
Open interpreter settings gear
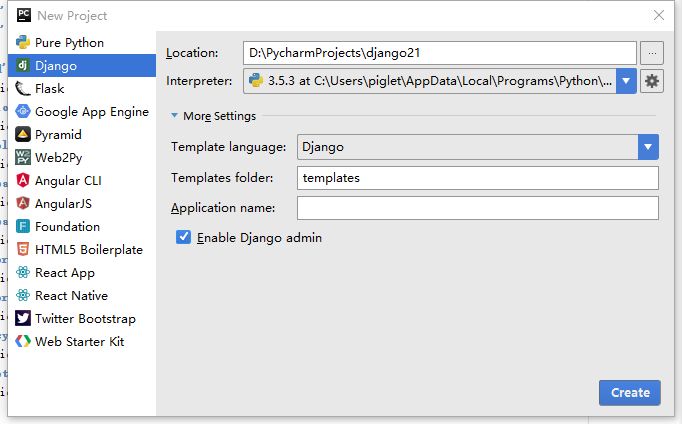pyautogui.click(x=652, y=81)
